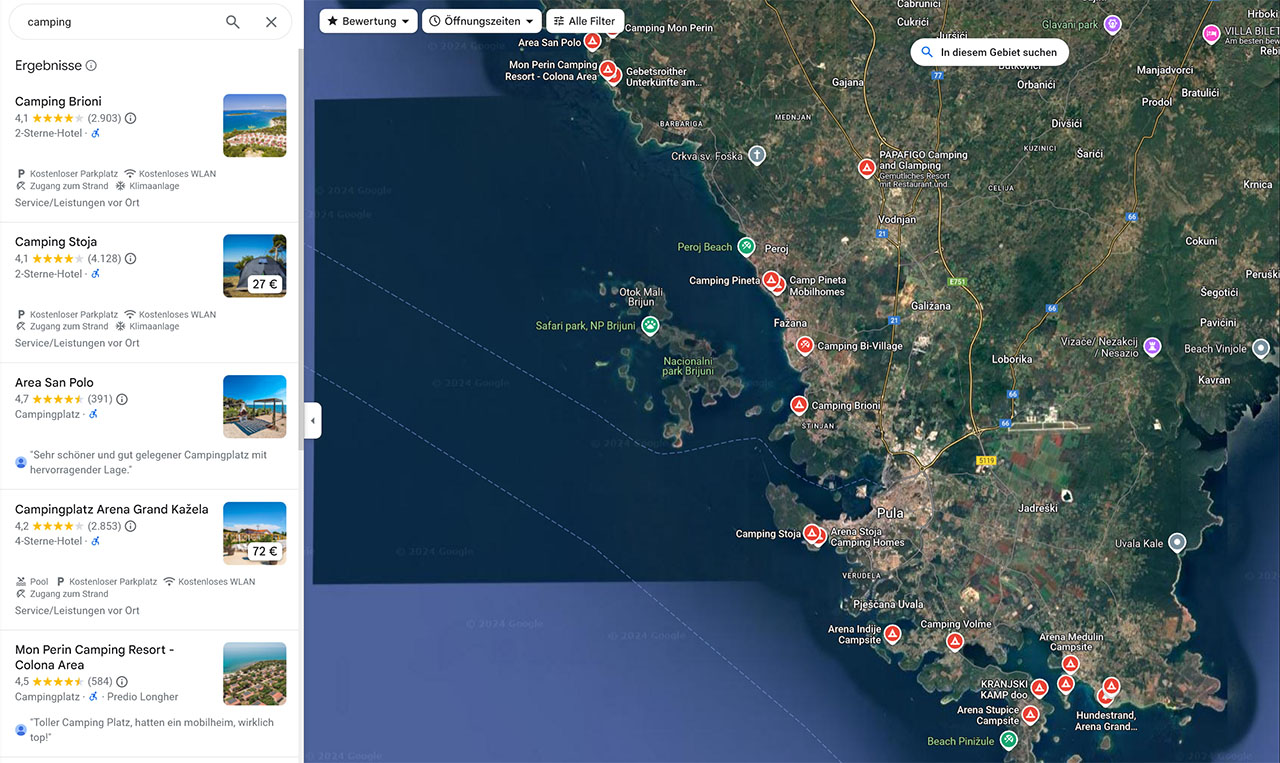Select Arena Medulin Campsite pin

pyautogui.click(x=1071, y=663)
